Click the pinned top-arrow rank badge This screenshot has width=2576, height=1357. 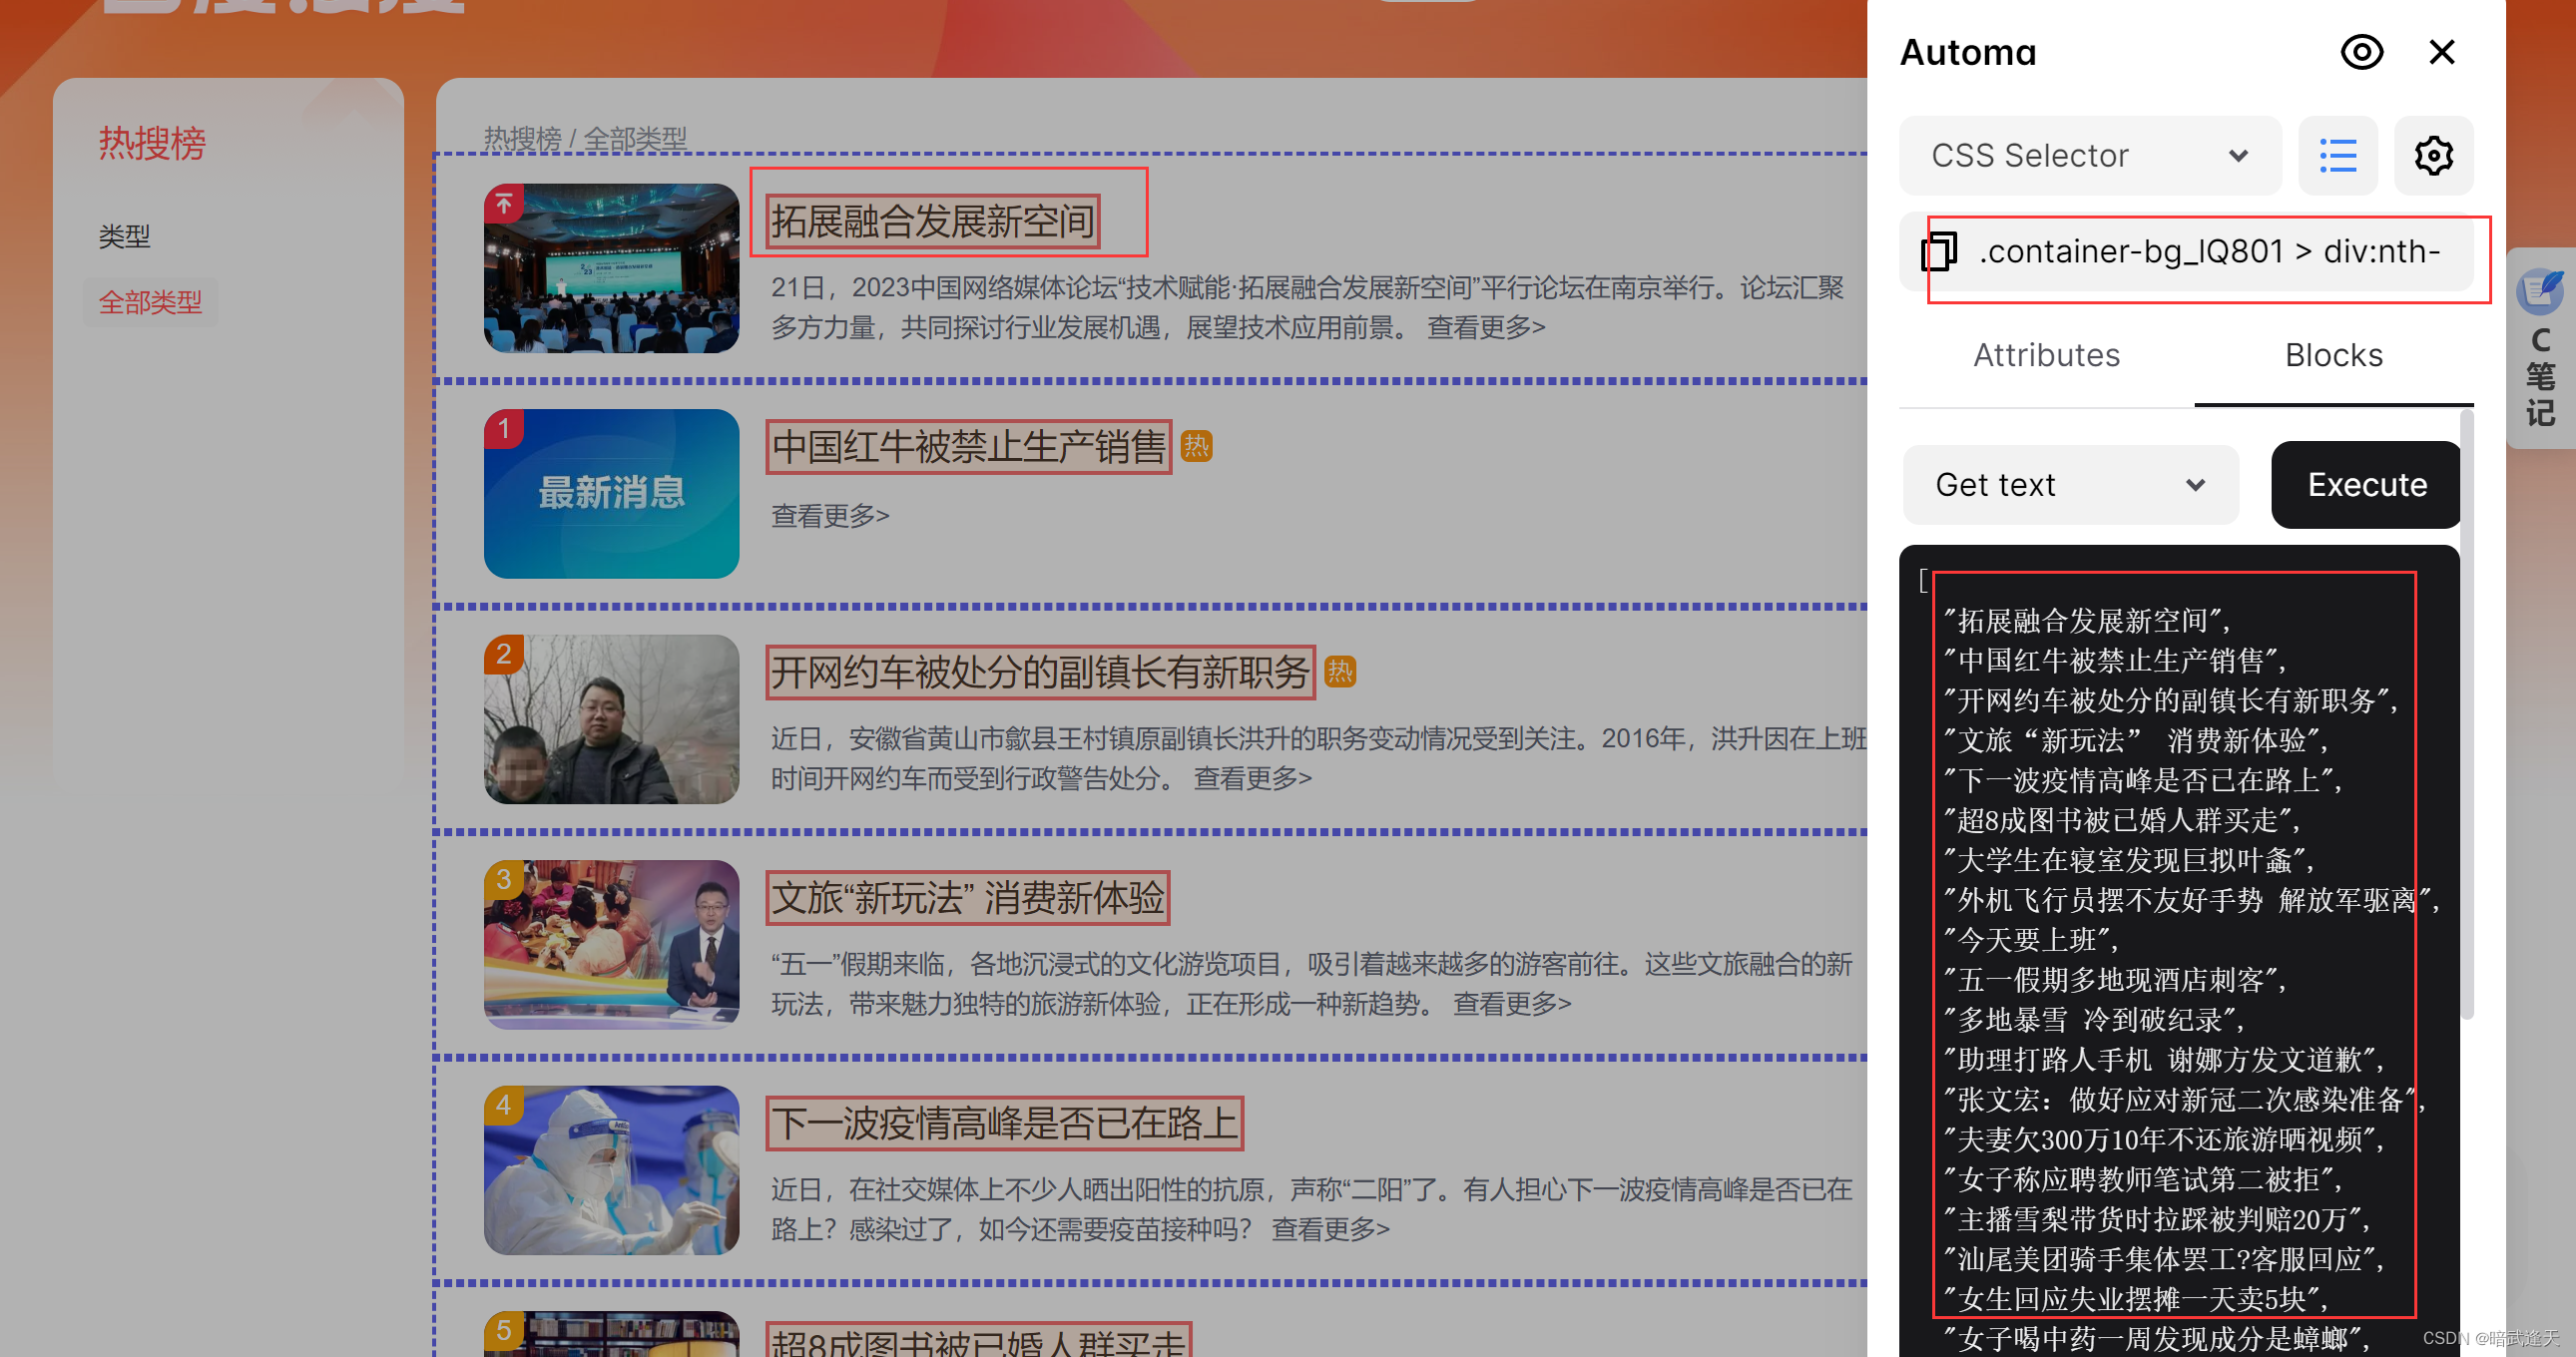(x=504, y=204)
